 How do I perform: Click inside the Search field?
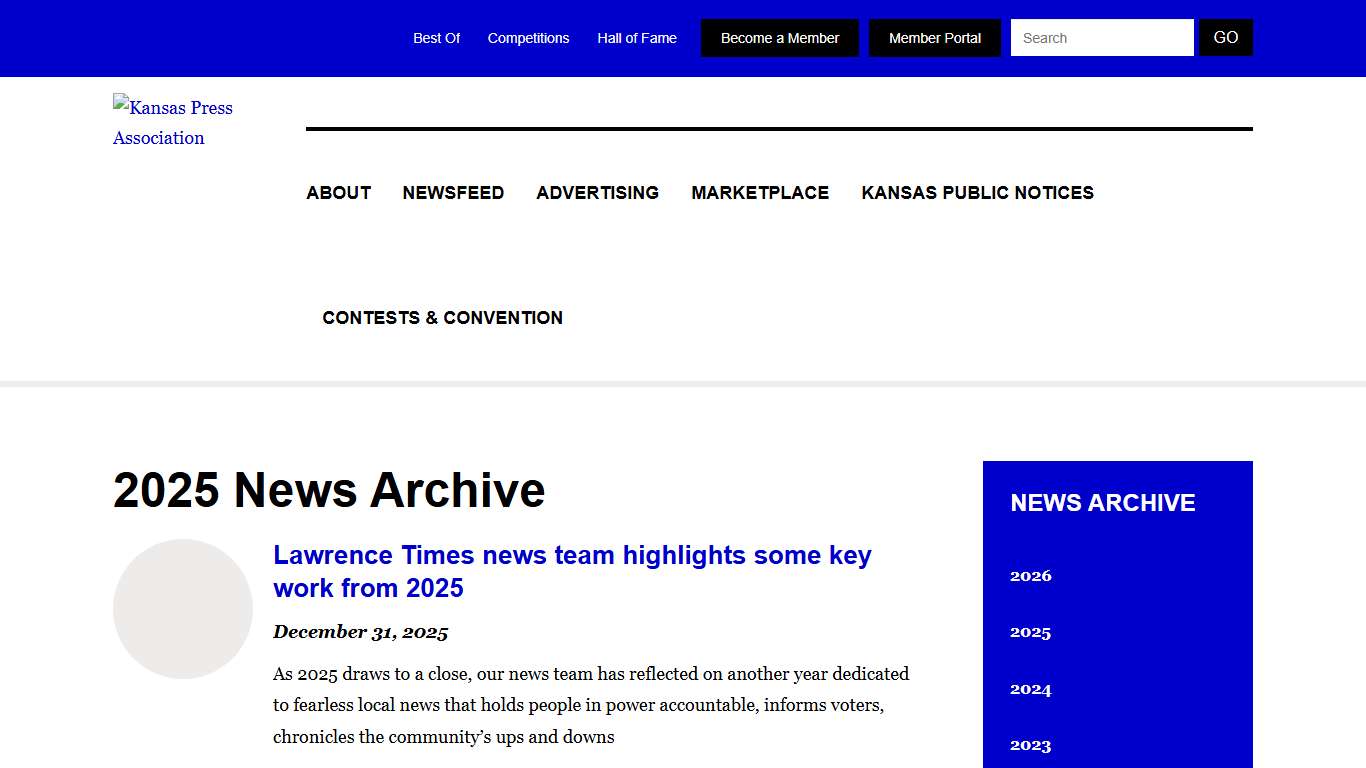click(x=1100, y=37)
